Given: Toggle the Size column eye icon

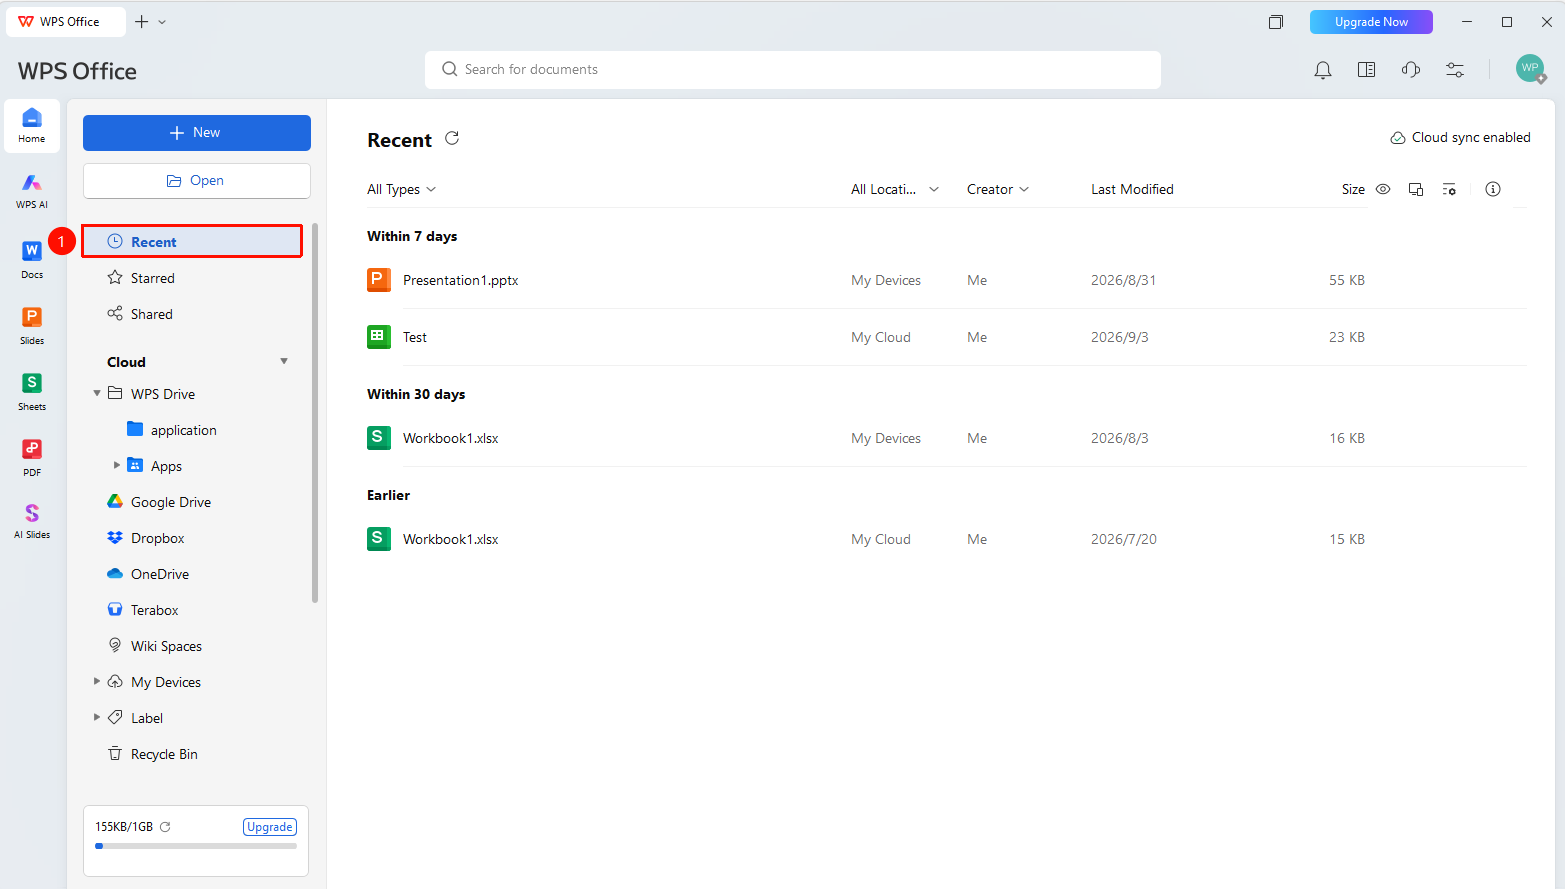Looking at the screenshot, I should (x=1383, y=189).
